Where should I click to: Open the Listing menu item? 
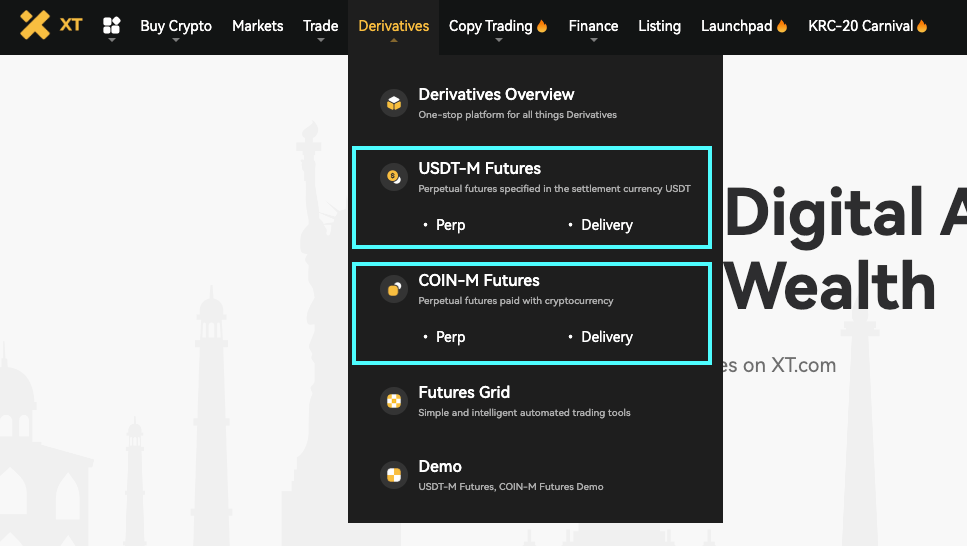point(659,26)
